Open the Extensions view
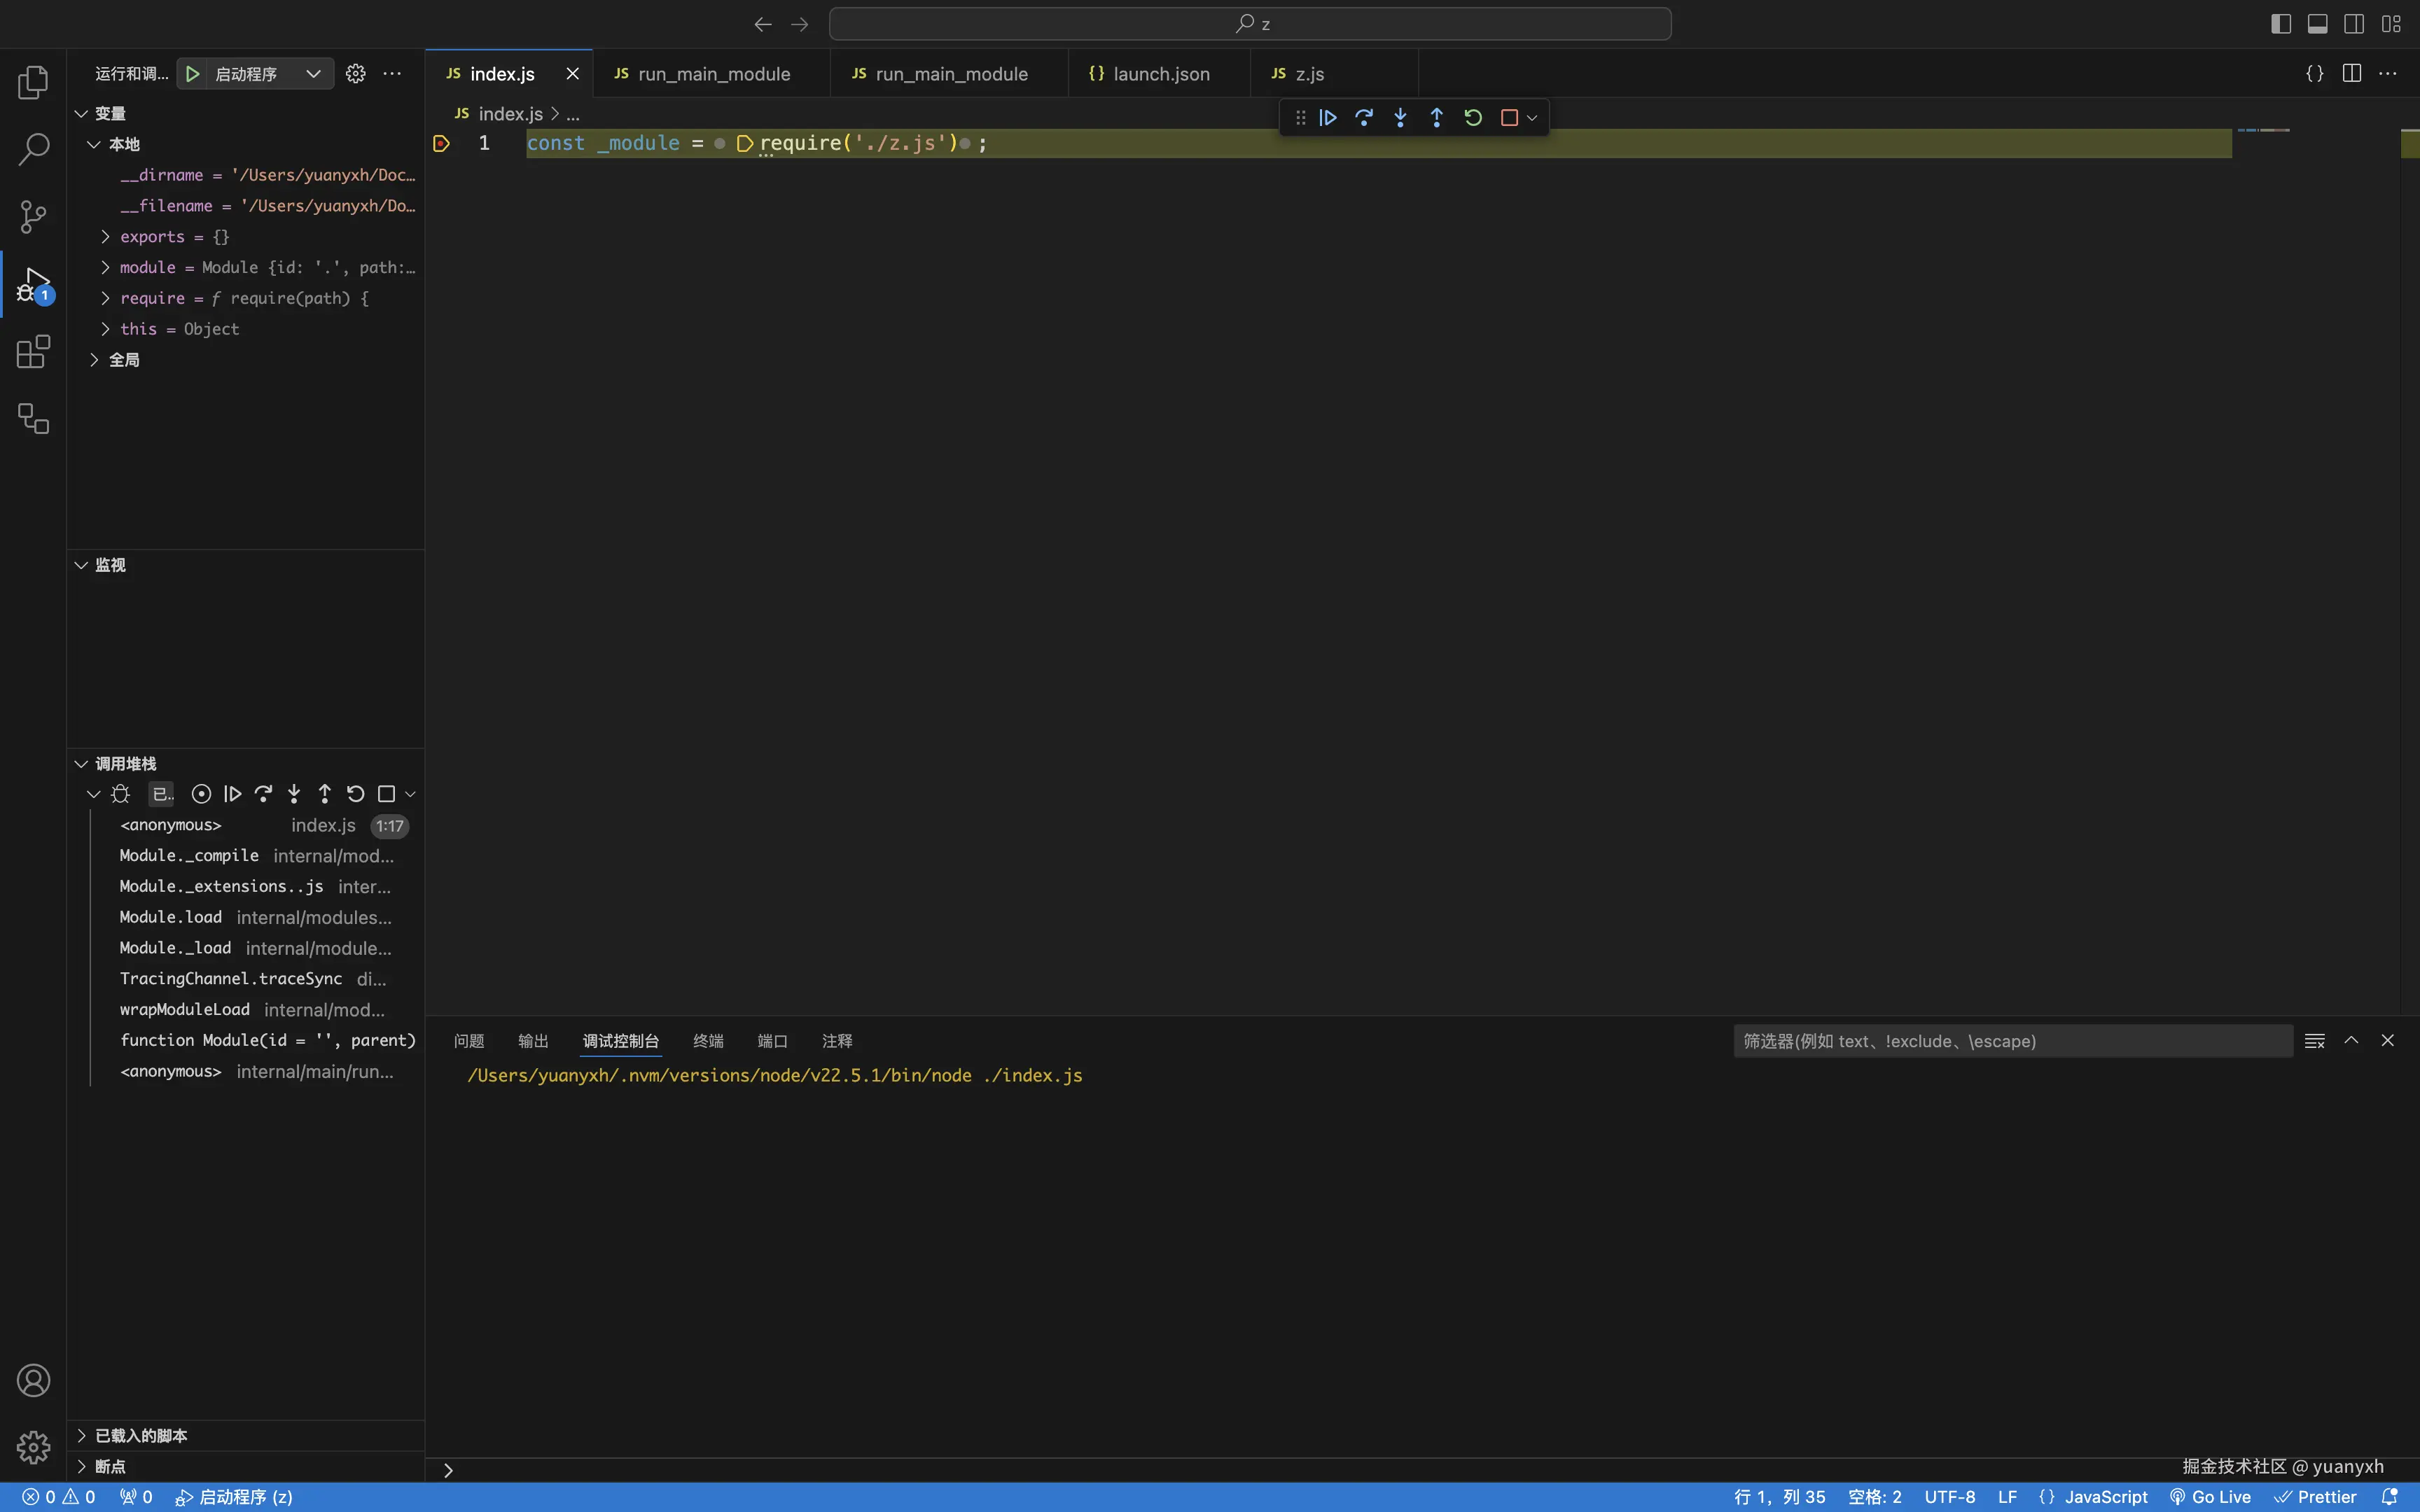 click(33, 351)
